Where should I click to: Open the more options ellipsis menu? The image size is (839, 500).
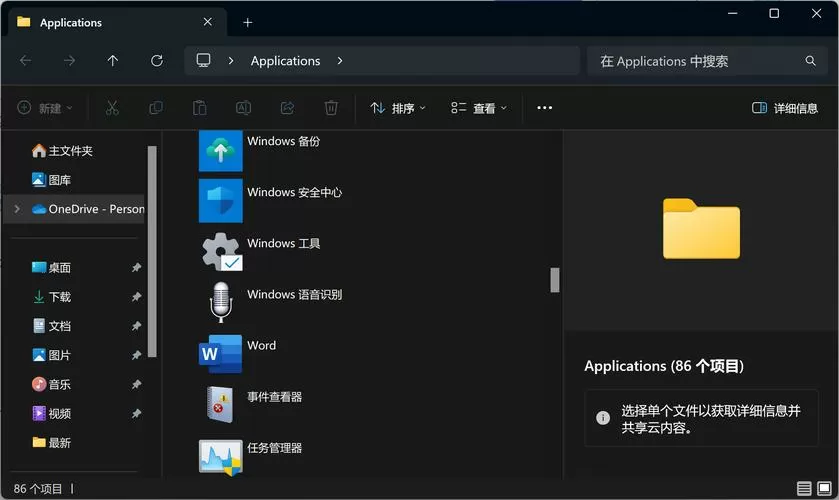(545, 108)
